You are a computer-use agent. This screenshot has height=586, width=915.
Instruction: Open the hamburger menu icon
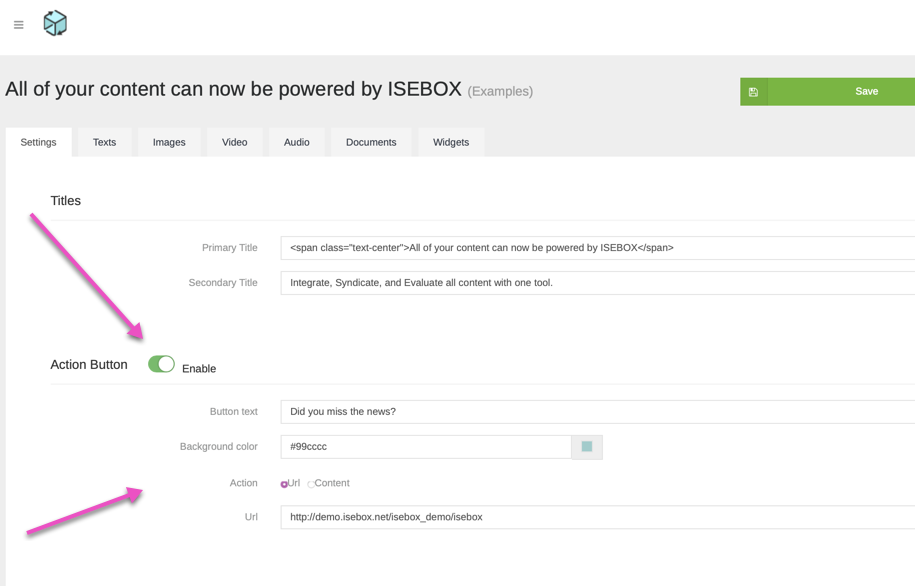tap(19, 25)
